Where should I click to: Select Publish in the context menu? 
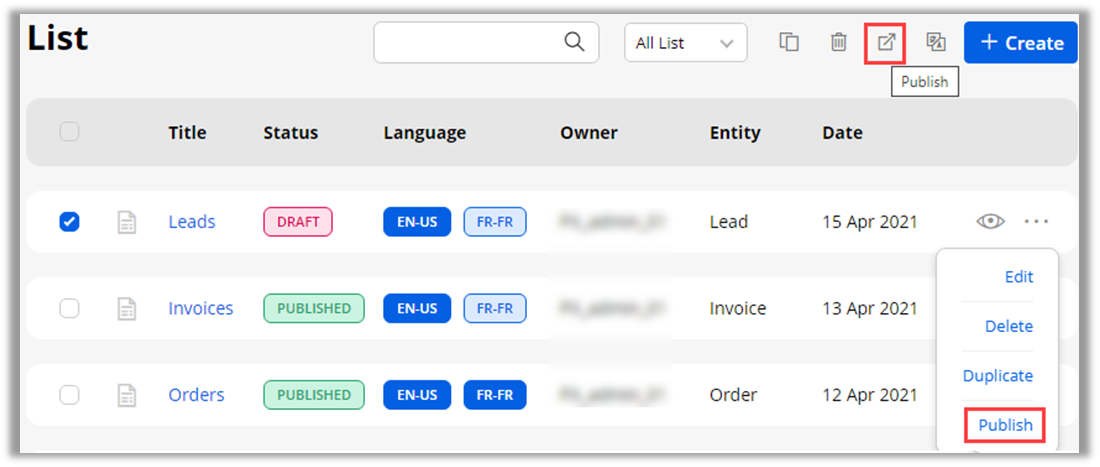[x=1005, y=425]
